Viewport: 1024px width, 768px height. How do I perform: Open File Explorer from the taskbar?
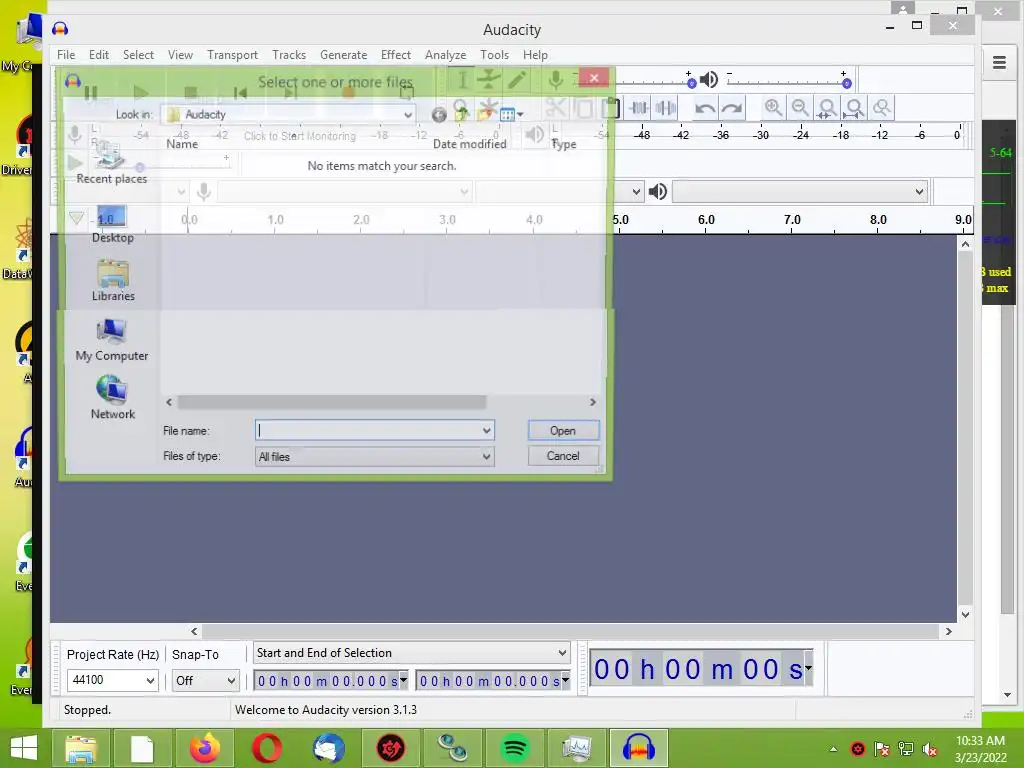(80, 748)
